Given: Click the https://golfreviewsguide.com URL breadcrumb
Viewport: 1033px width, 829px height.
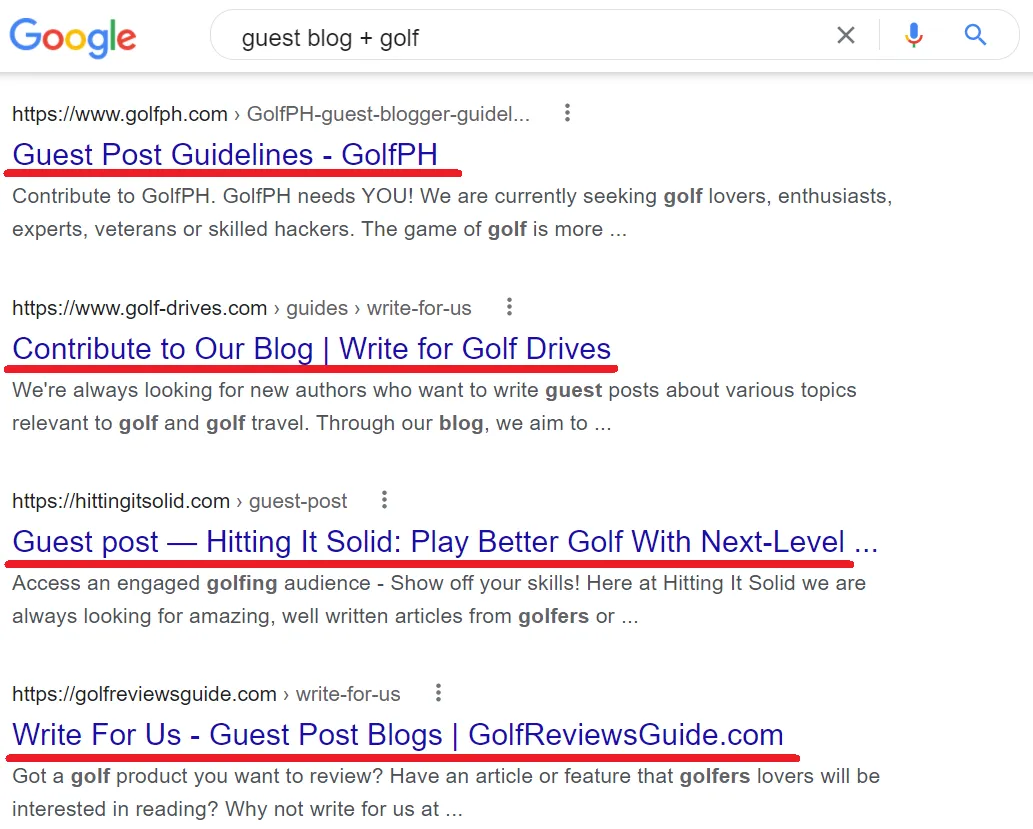Looking at the screenshot, I should [144, 694].
